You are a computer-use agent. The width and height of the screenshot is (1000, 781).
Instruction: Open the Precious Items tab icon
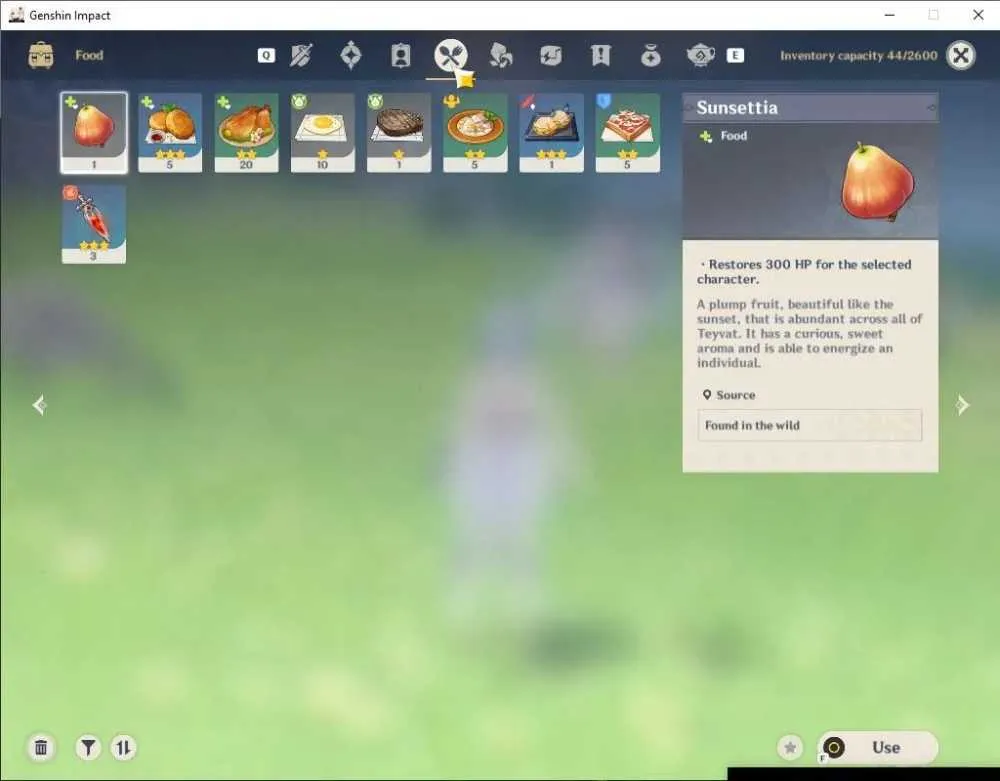click(651, 55)
